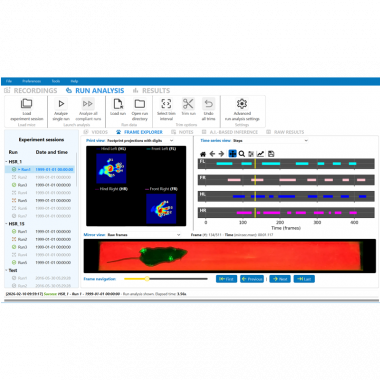380x380 pixels.
Task: Jump to Last frame
Action: pos(304,279)
